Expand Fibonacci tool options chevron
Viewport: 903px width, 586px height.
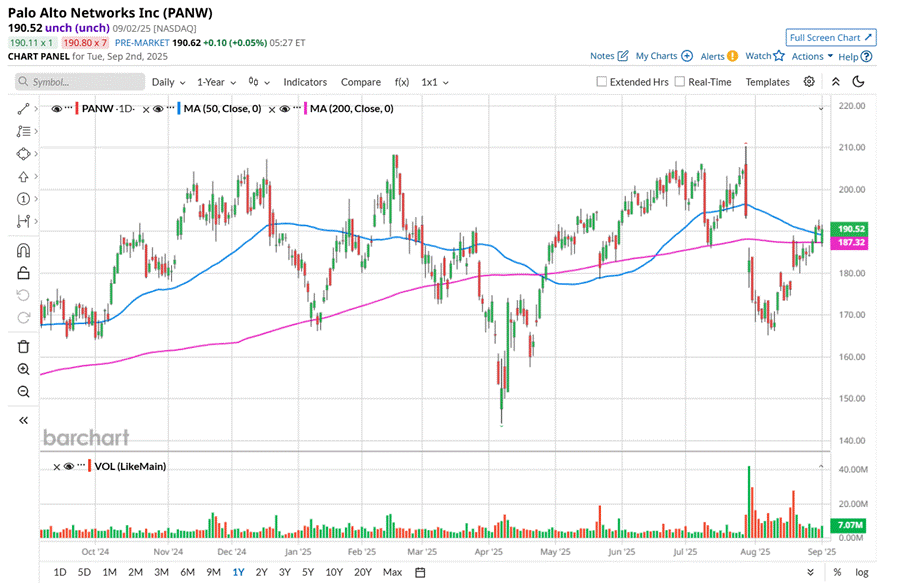pyautogui.click(x=36, y=131)
